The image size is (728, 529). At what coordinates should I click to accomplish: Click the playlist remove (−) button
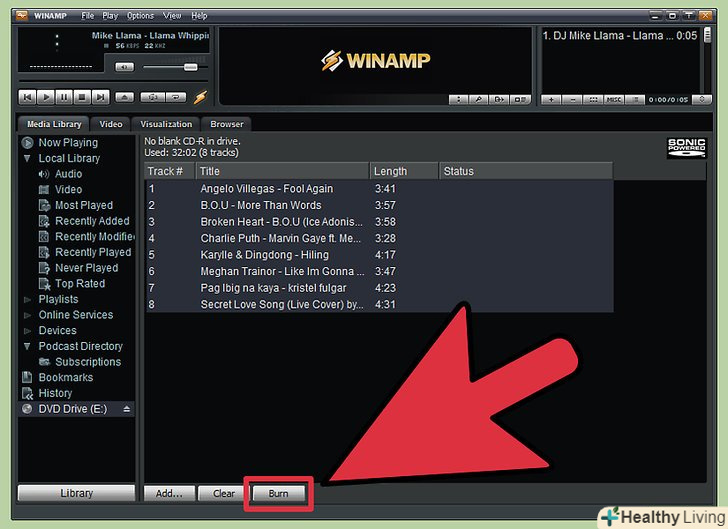(572, 99)
